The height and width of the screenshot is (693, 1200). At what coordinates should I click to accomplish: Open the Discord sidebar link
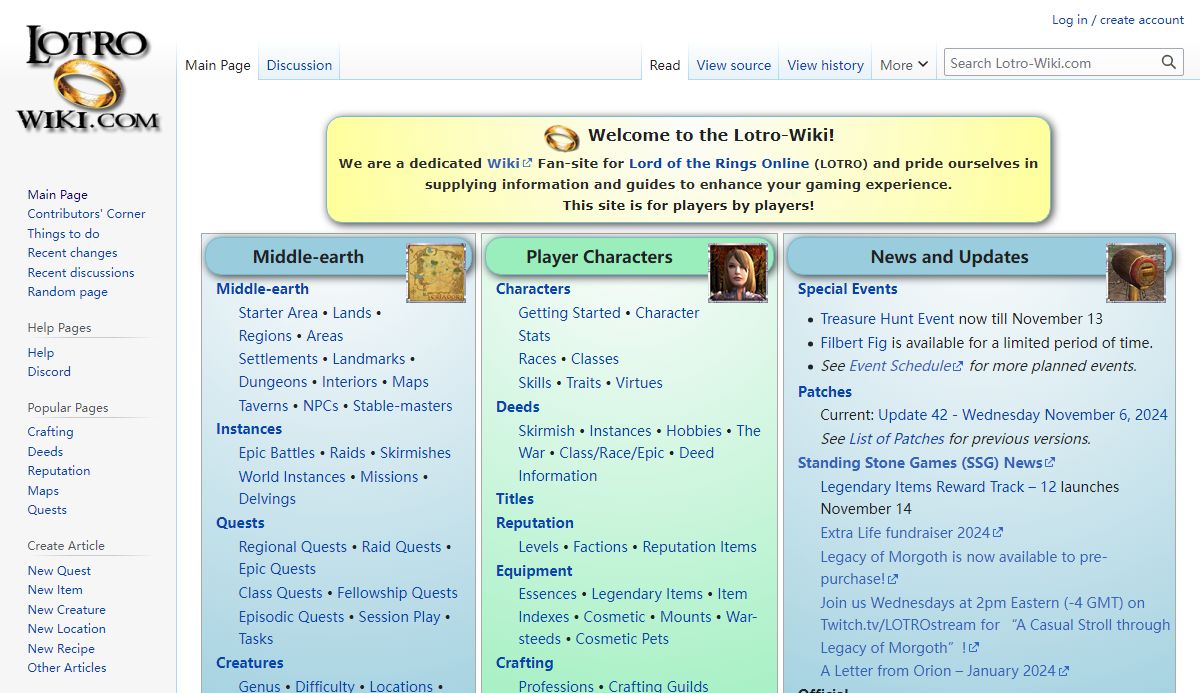point(49,372)
